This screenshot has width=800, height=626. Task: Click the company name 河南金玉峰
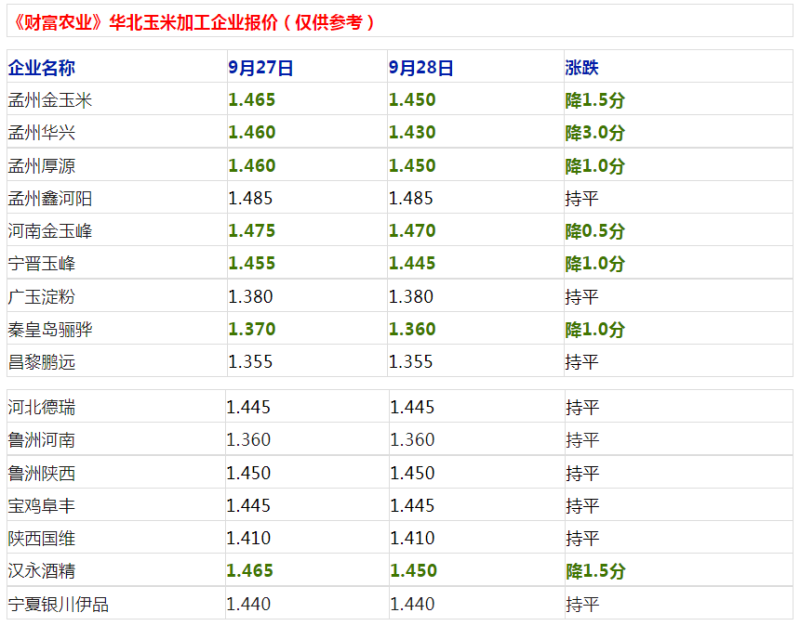(x=50, y=231)
